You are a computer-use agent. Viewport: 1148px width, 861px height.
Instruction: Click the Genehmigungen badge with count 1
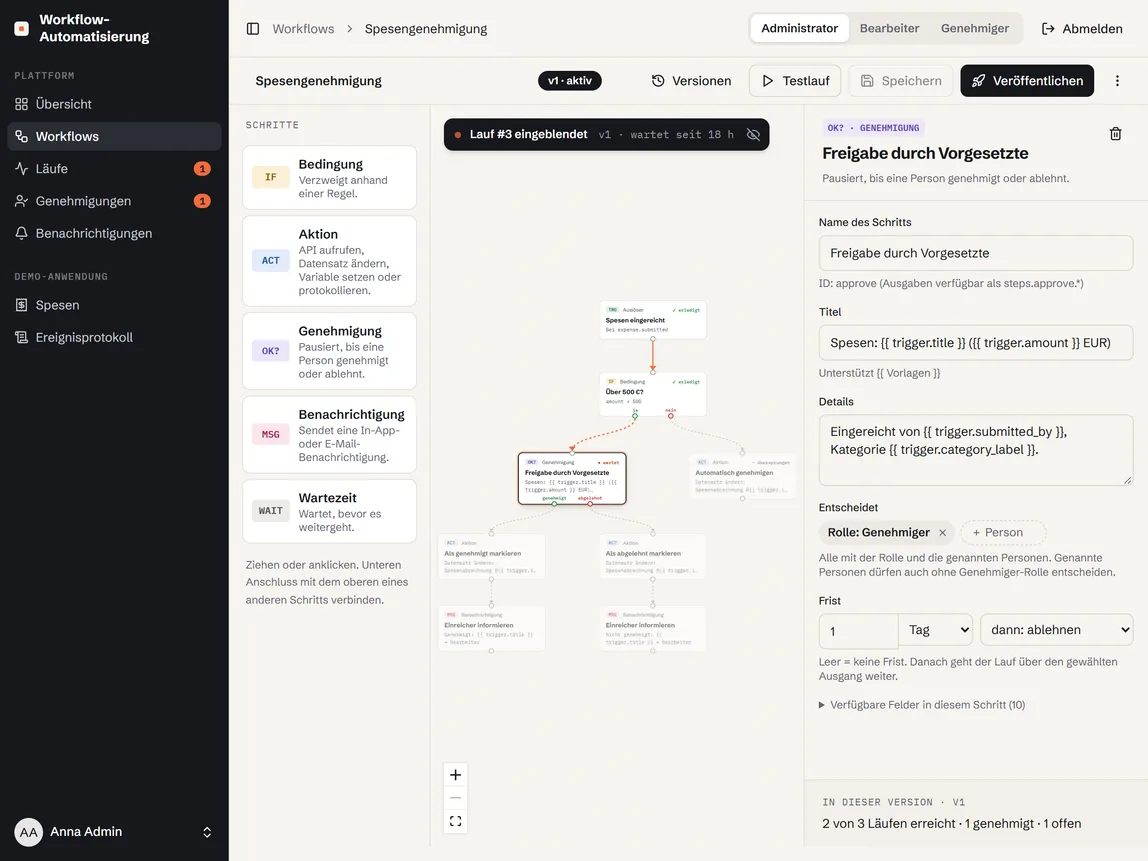(x=202, y=201)
